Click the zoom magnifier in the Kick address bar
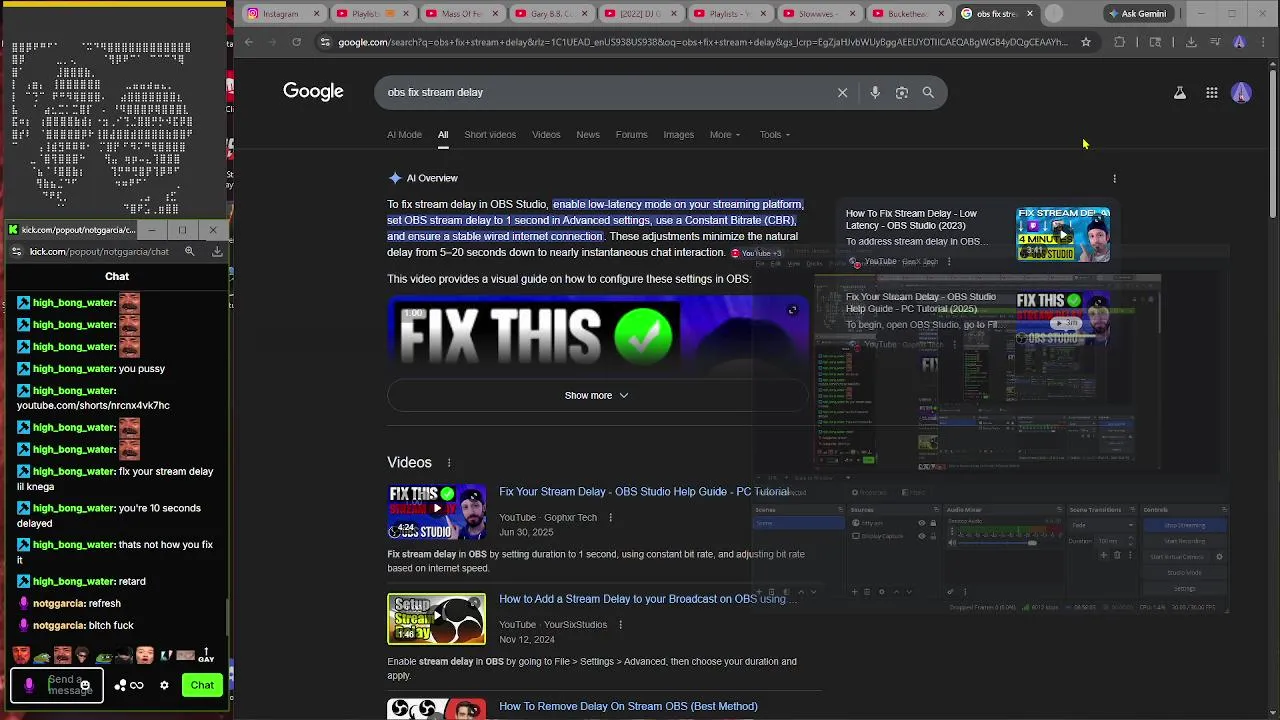The image size is (1280, 720). click(x=189, y=252)
